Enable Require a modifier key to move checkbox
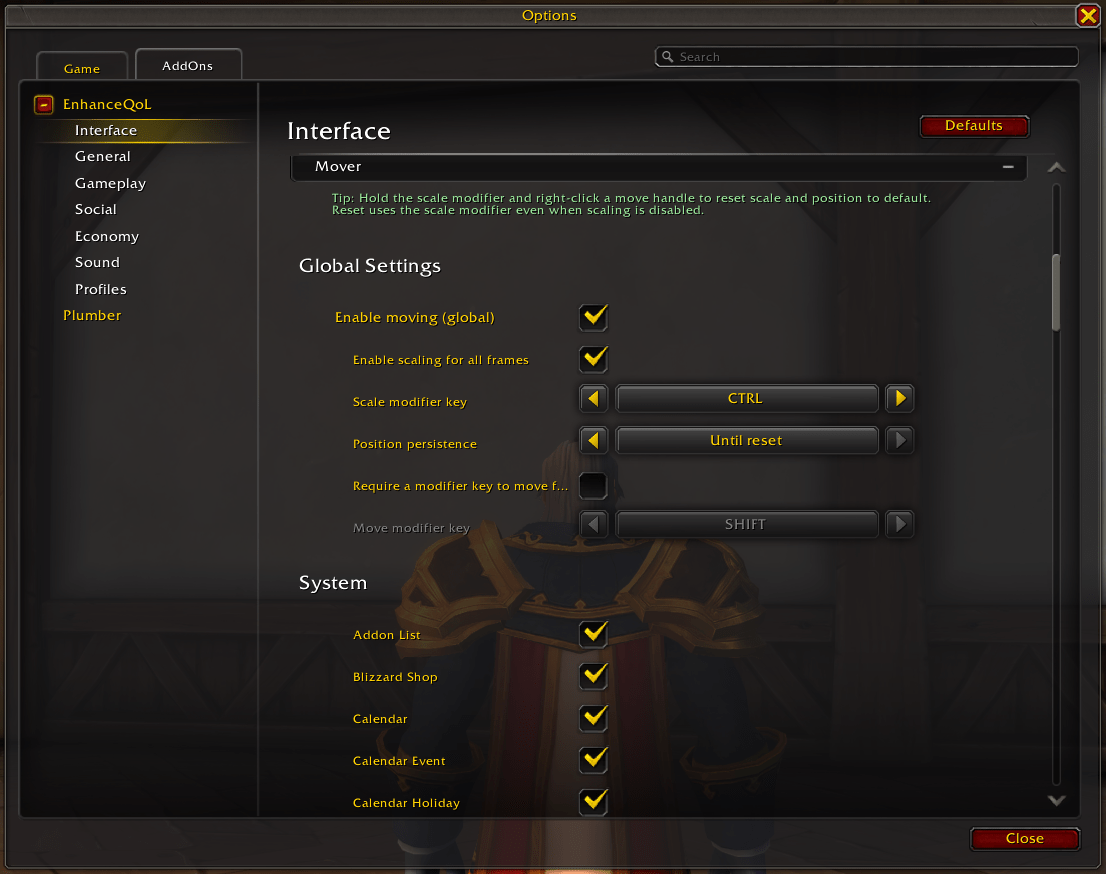 coord(593,485)
